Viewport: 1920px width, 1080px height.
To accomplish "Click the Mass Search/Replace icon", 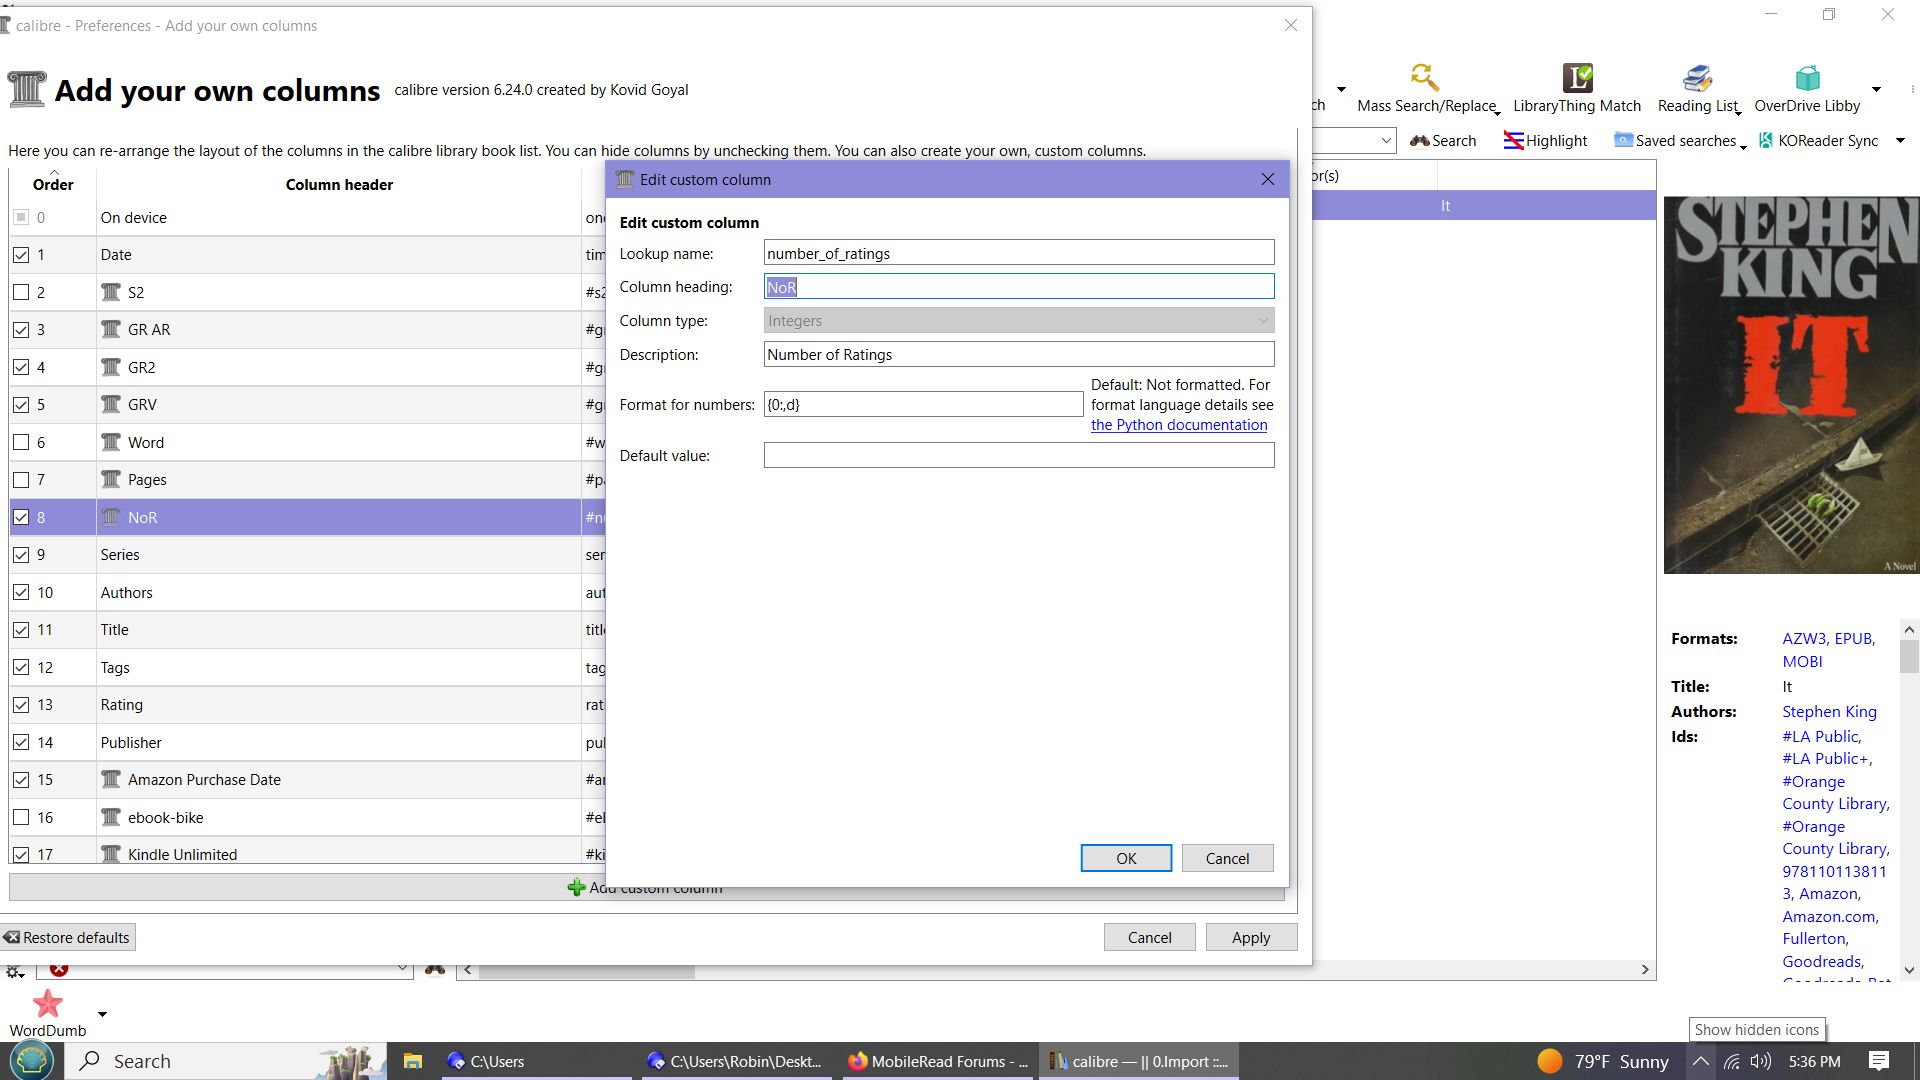I will coord(1425,78).
